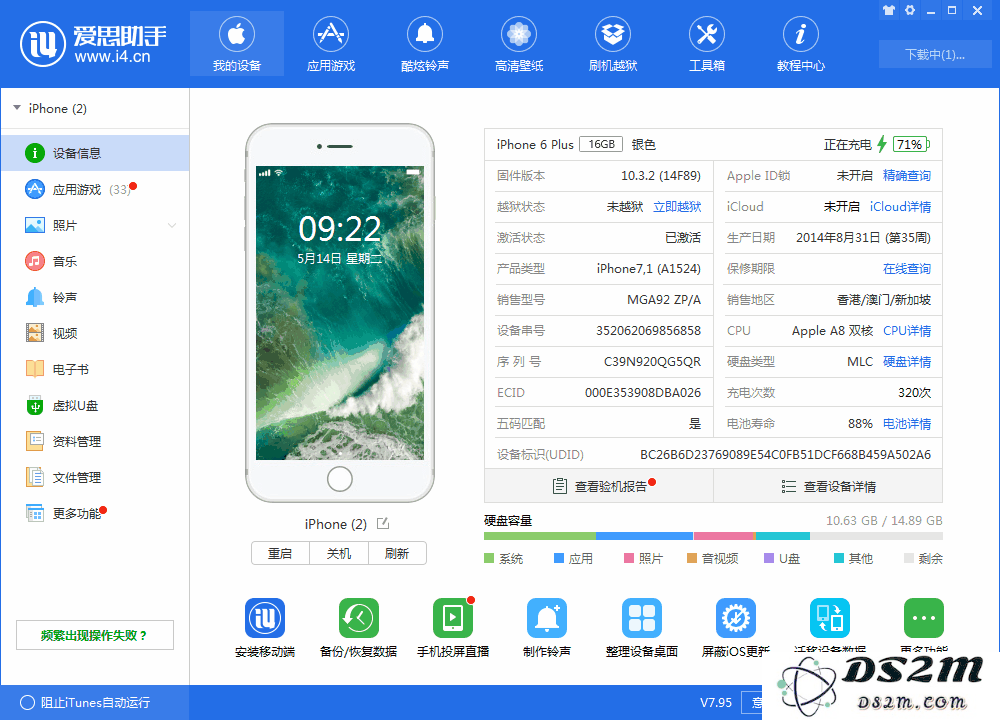Click the 备份/恢复数据 icon

[x=358, y=618]
